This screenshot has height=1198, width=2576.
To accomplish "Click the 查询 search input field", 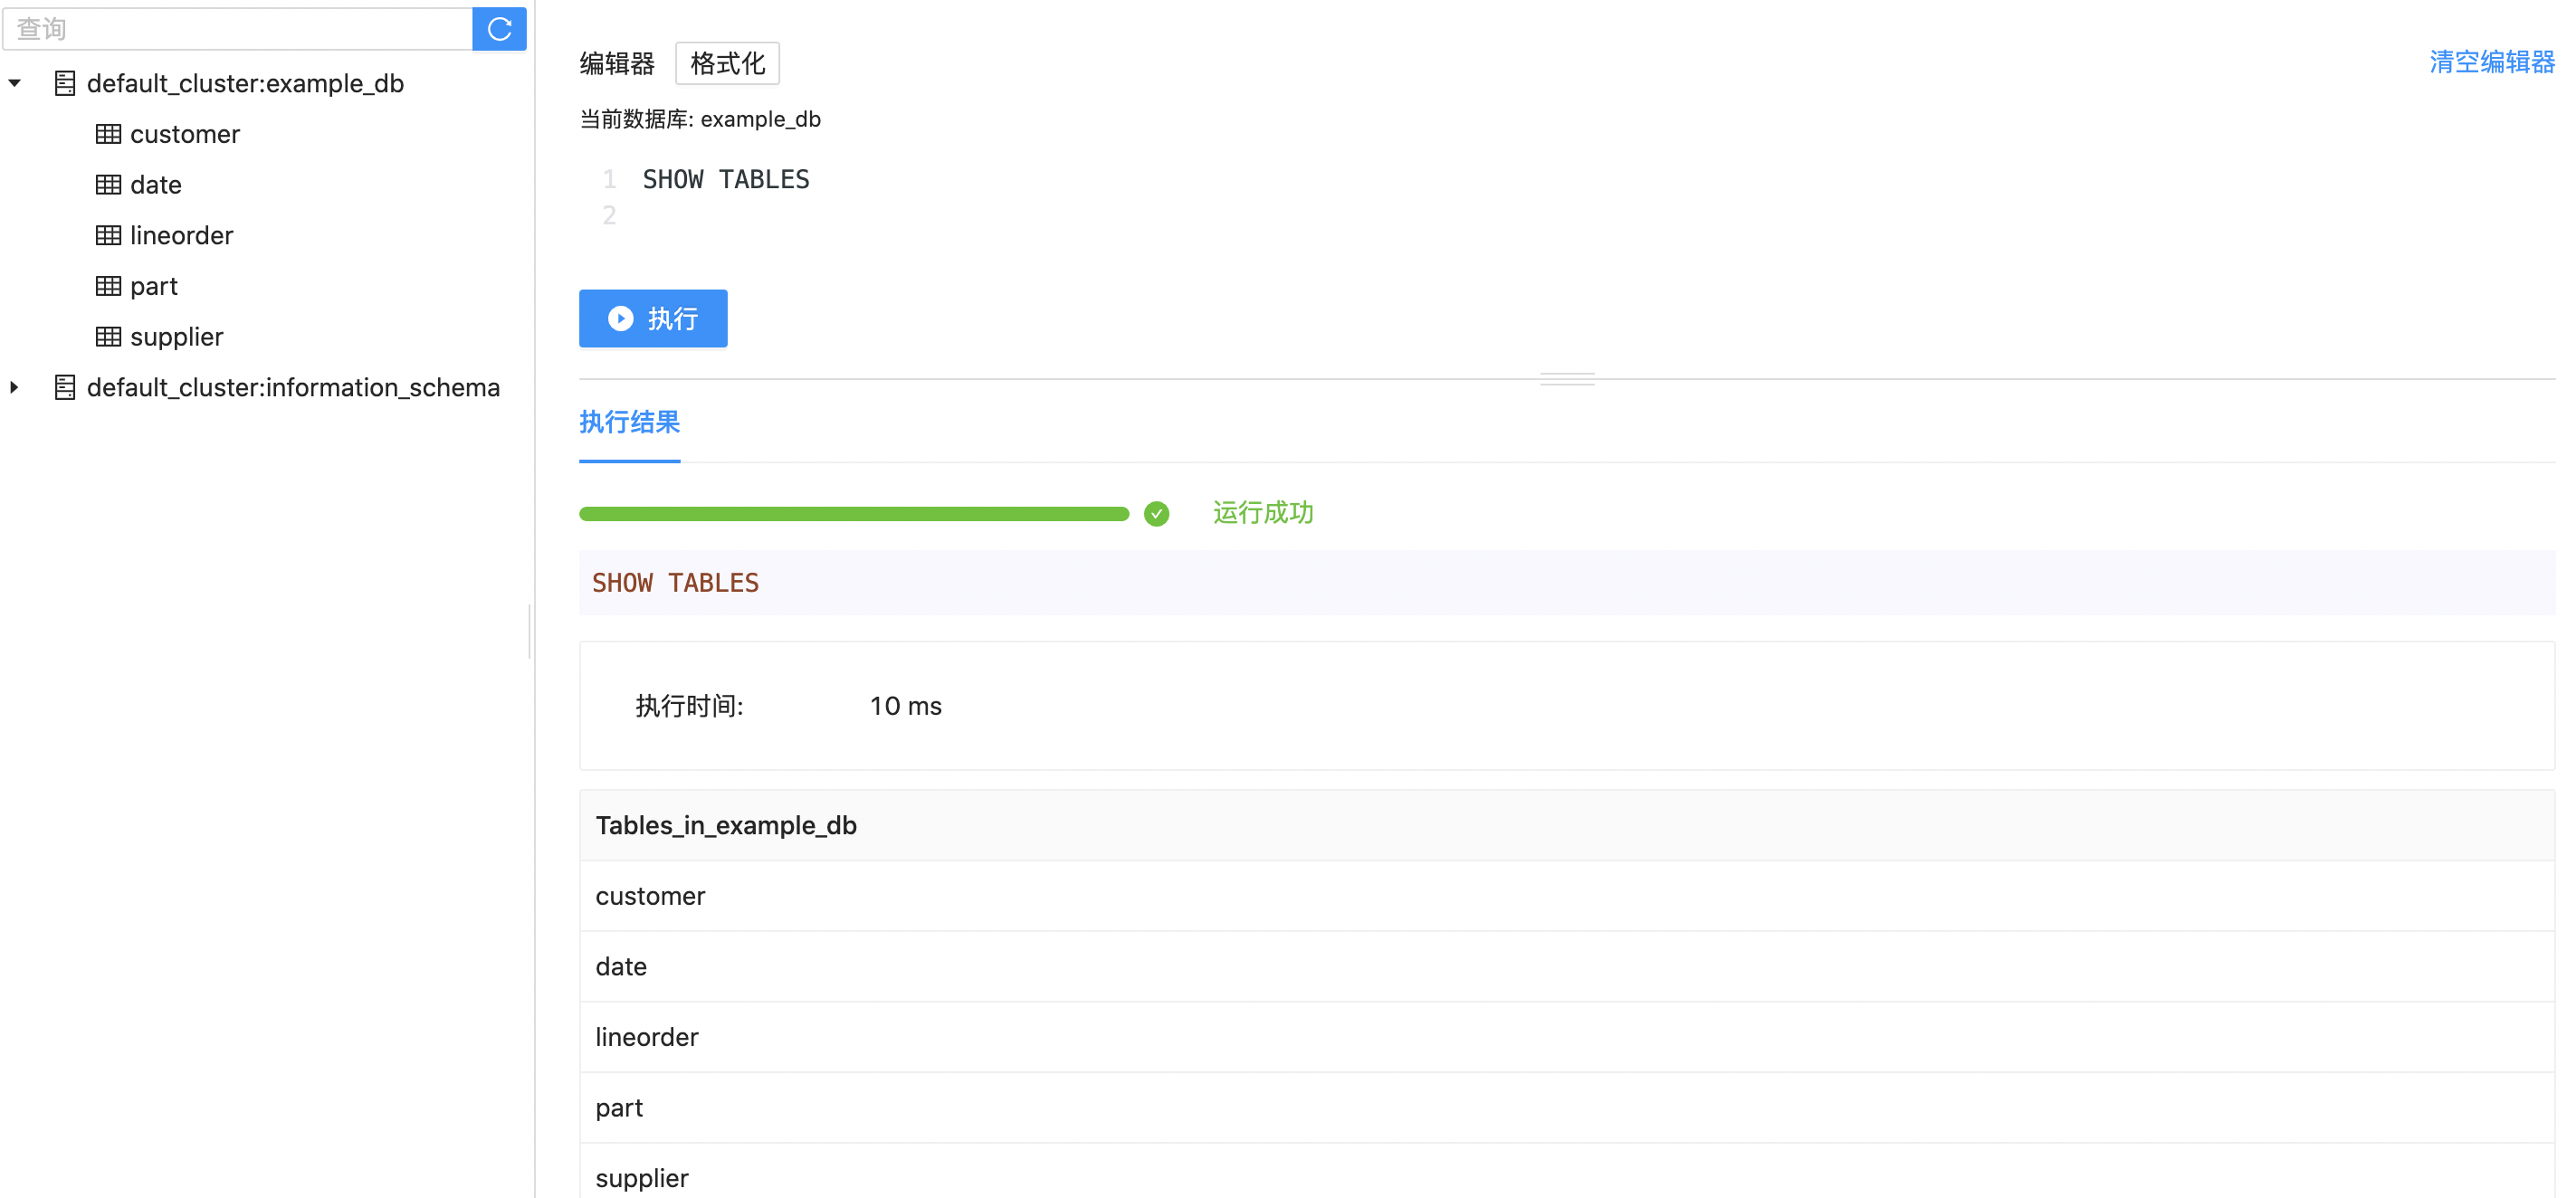I will (238, 29).
